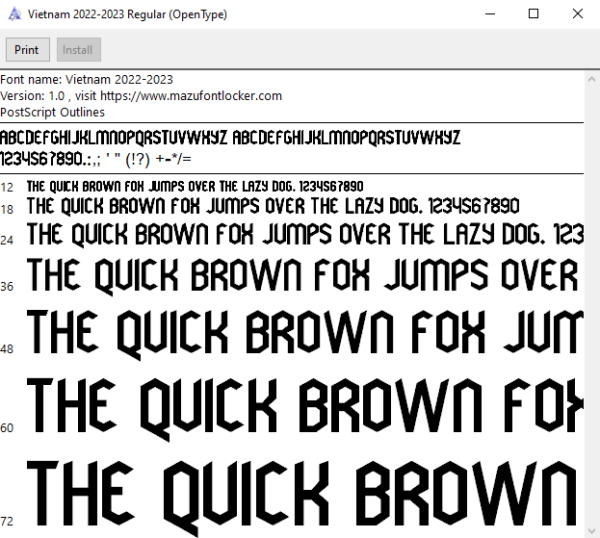Image resolution: width=600 pixels, height=538 pixels.
Task: Click the scrollbar up arrow
Action: 592,79
